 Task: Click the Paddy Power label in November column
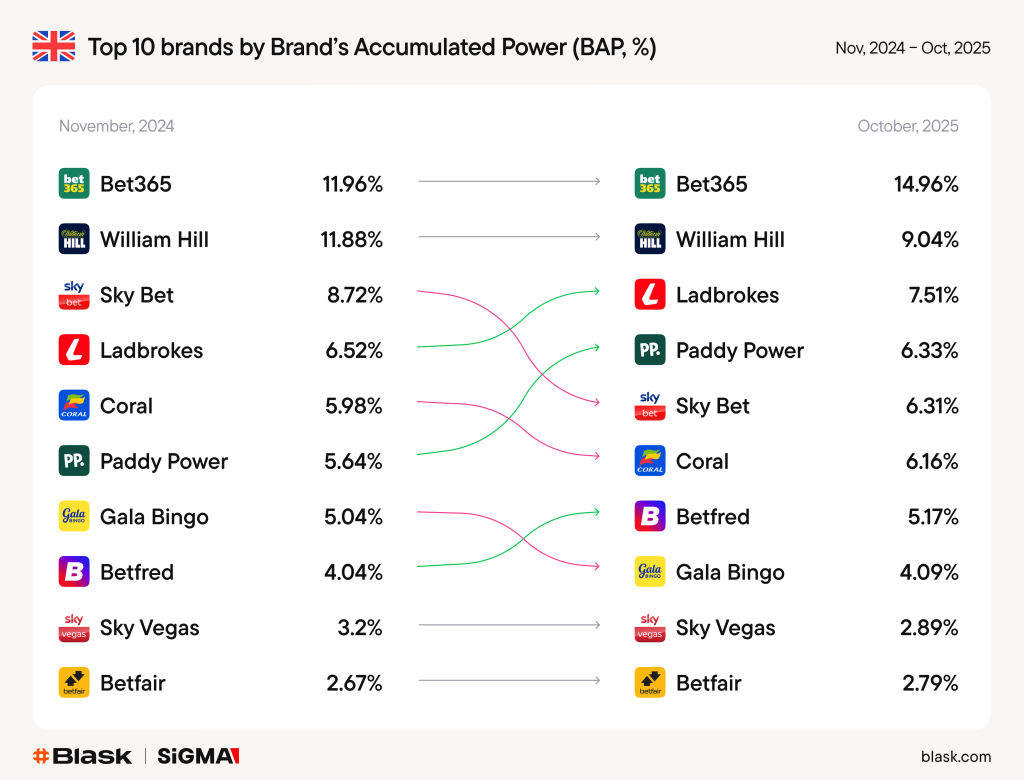click(x=164, y=462)
